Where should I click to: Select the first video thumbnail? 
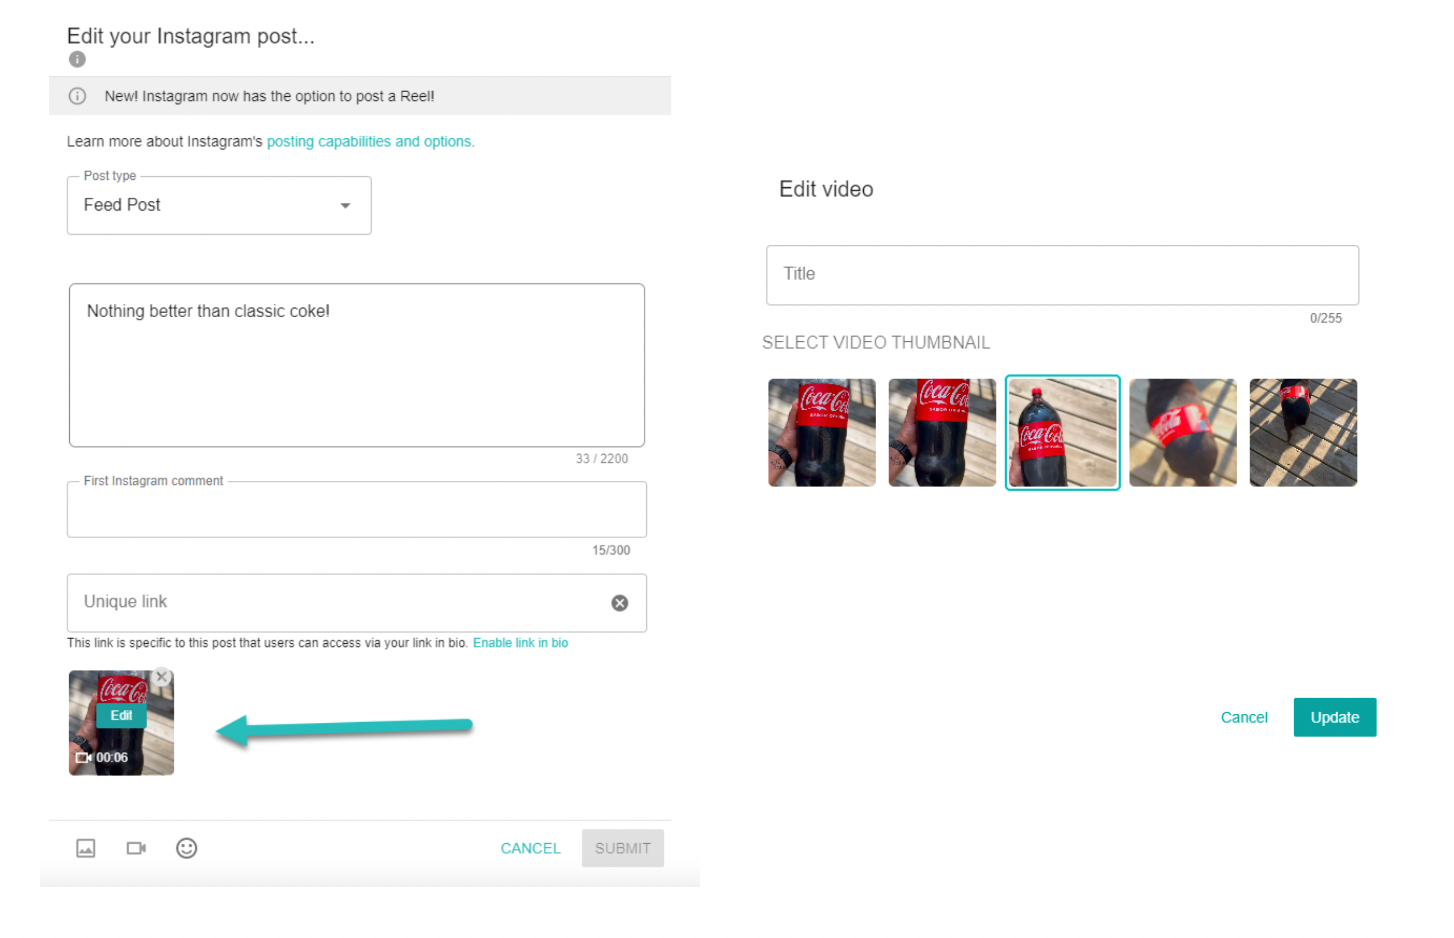(x=822, y=433)
